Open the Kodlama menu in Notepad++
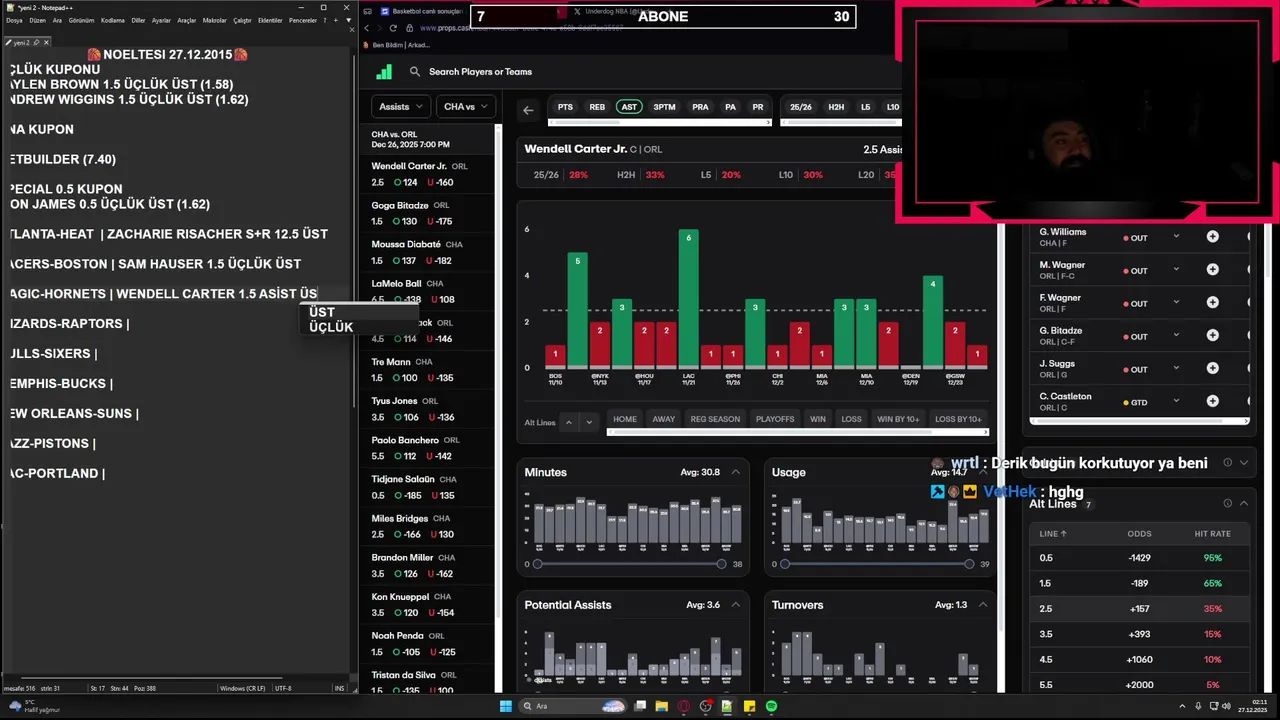This screenshot has width=1280, height=720. point(113,20)
